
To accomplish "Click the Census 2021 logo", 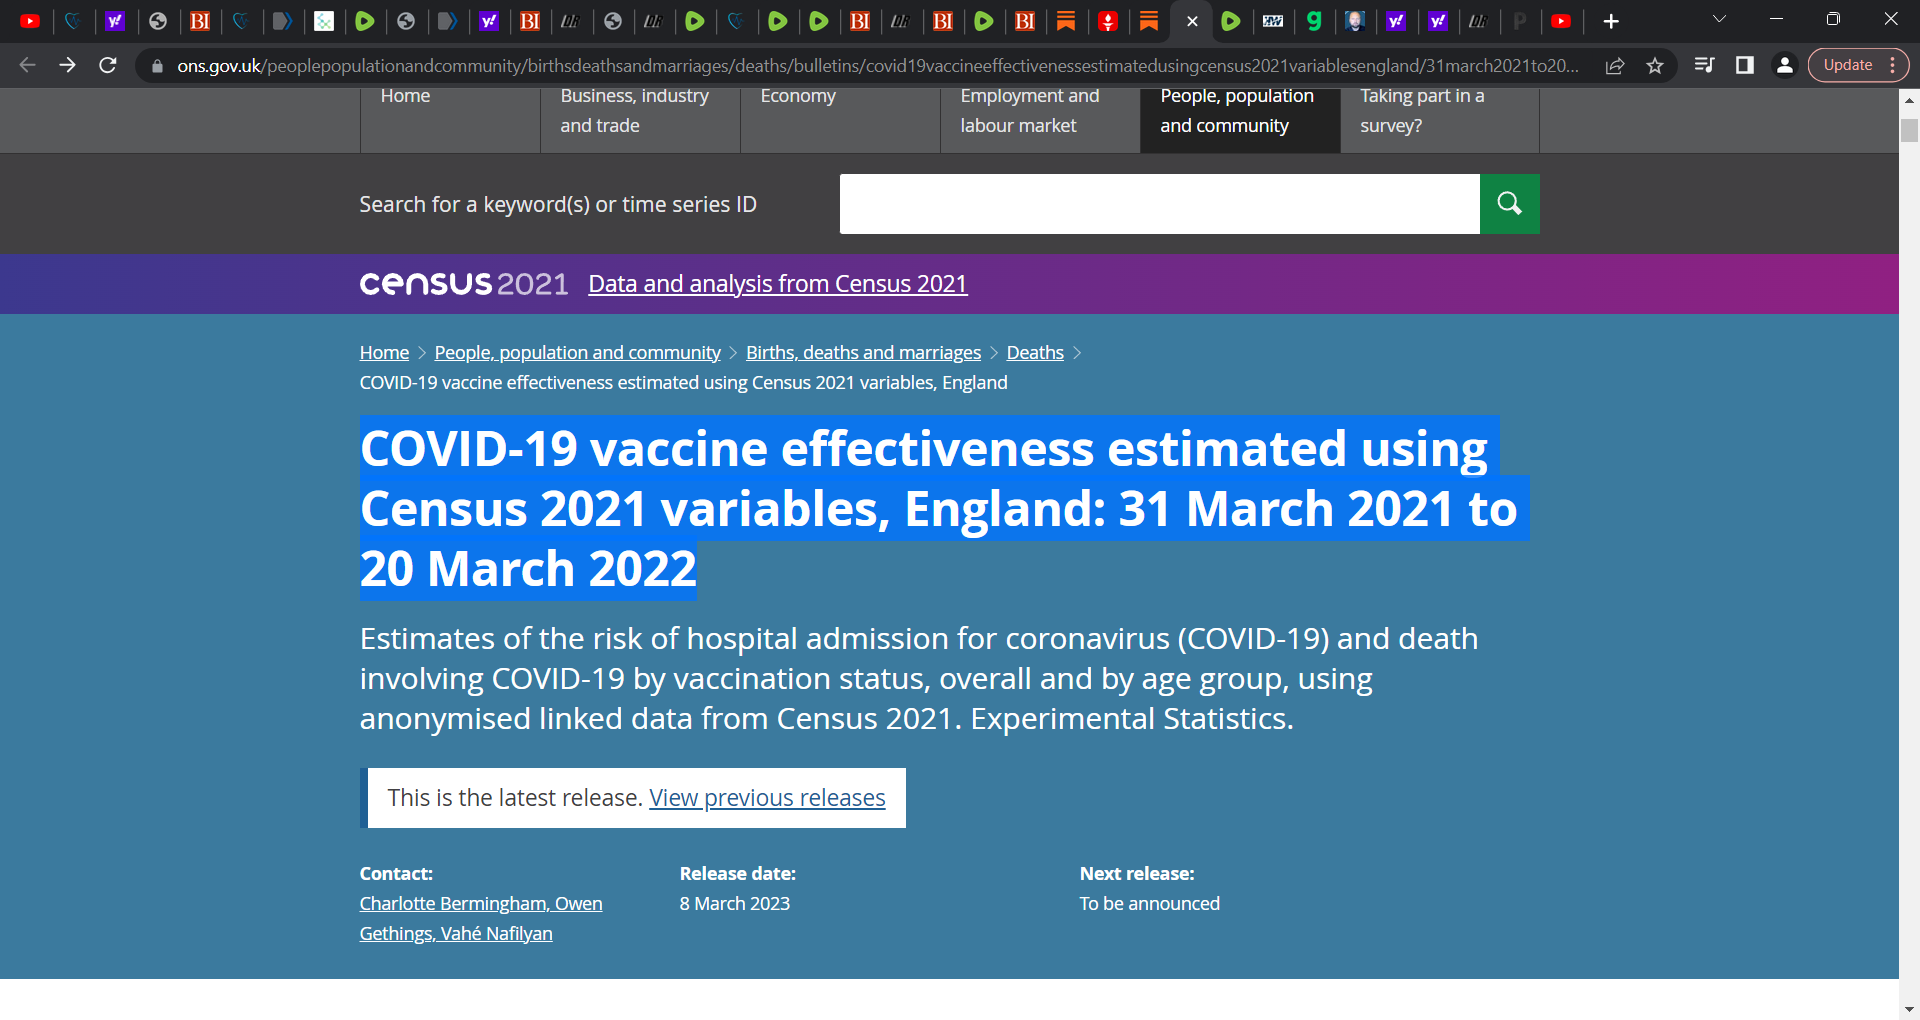I will [464, 284].
